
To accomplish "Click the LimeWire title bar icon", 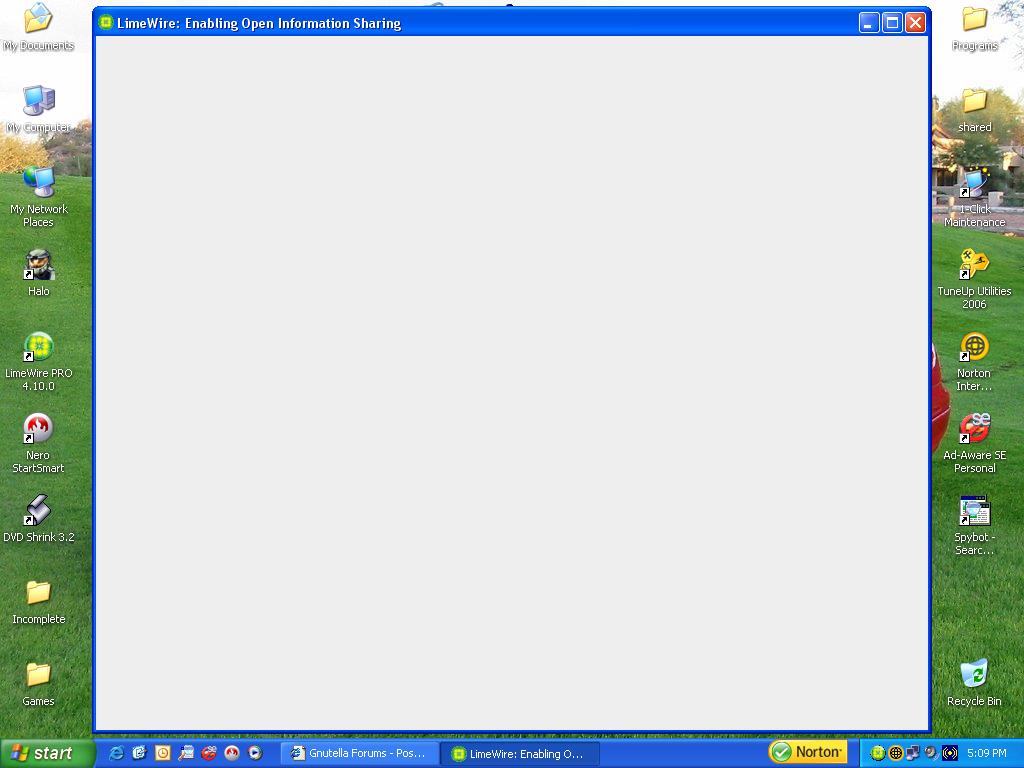I will pyautogui.click(x=105, y=23).
